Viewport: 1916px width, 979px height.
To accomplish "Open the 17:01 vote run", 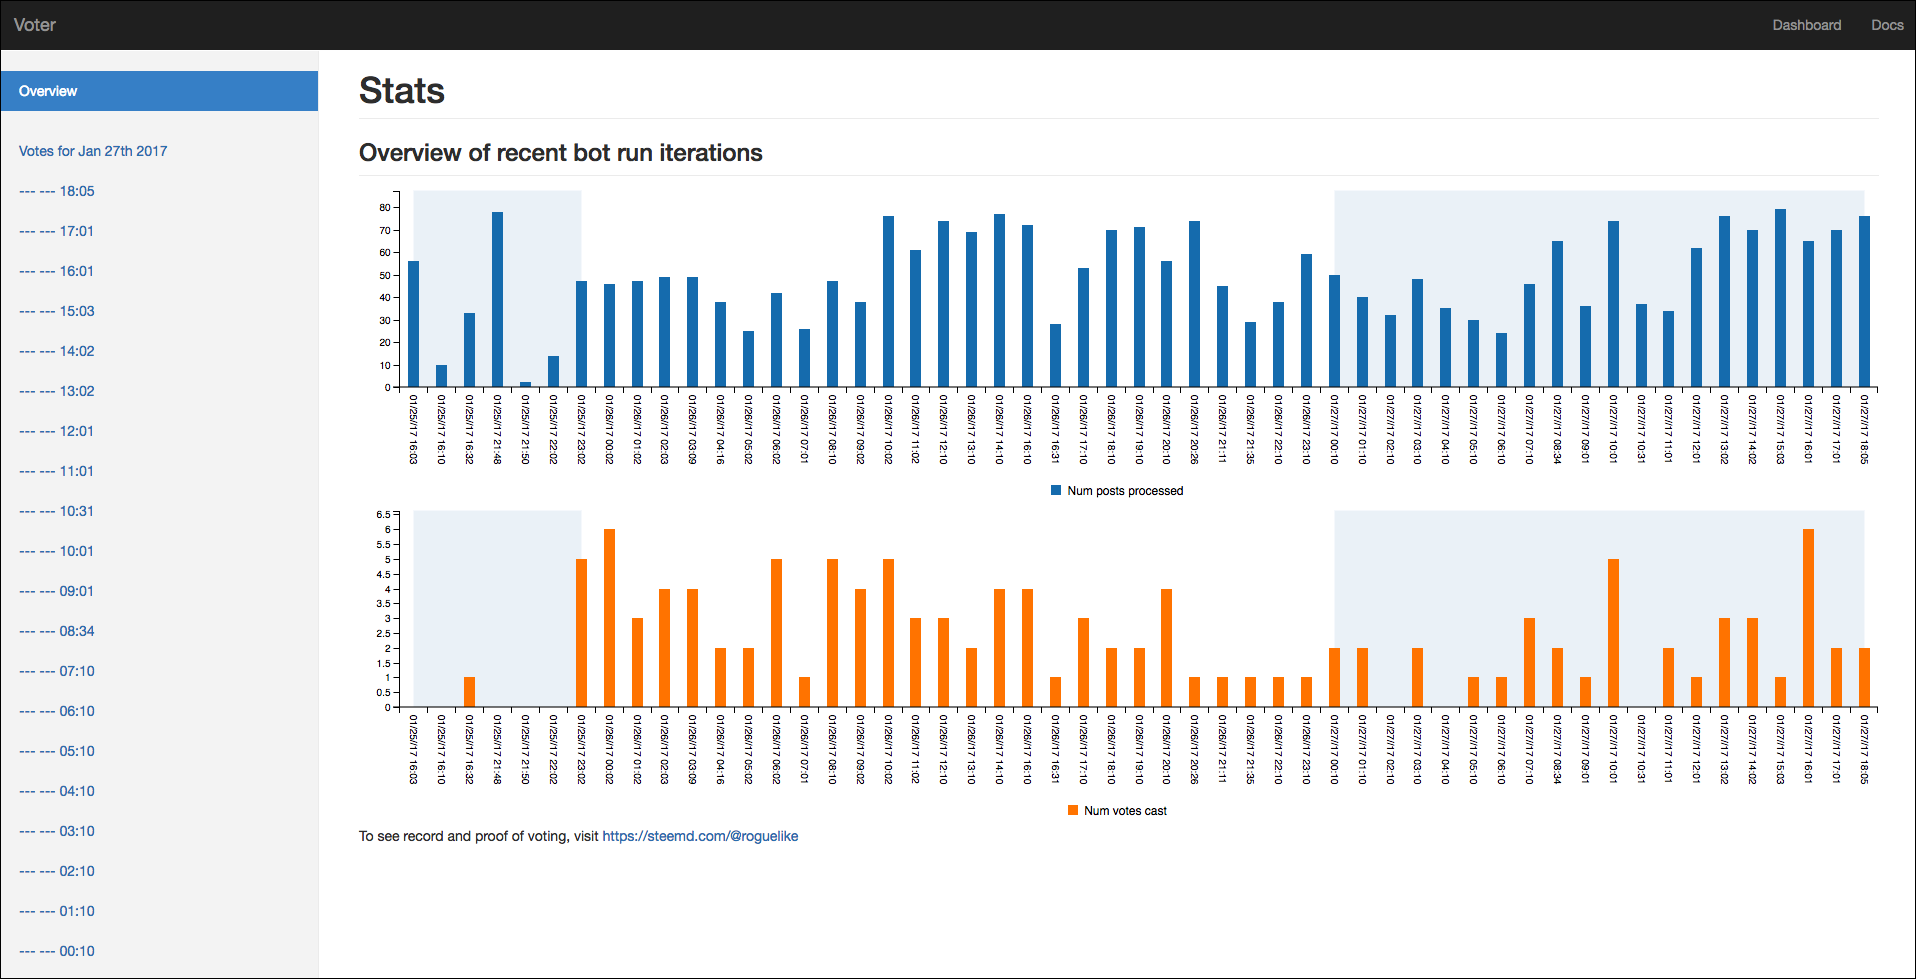I will click(x=57, y=231).
